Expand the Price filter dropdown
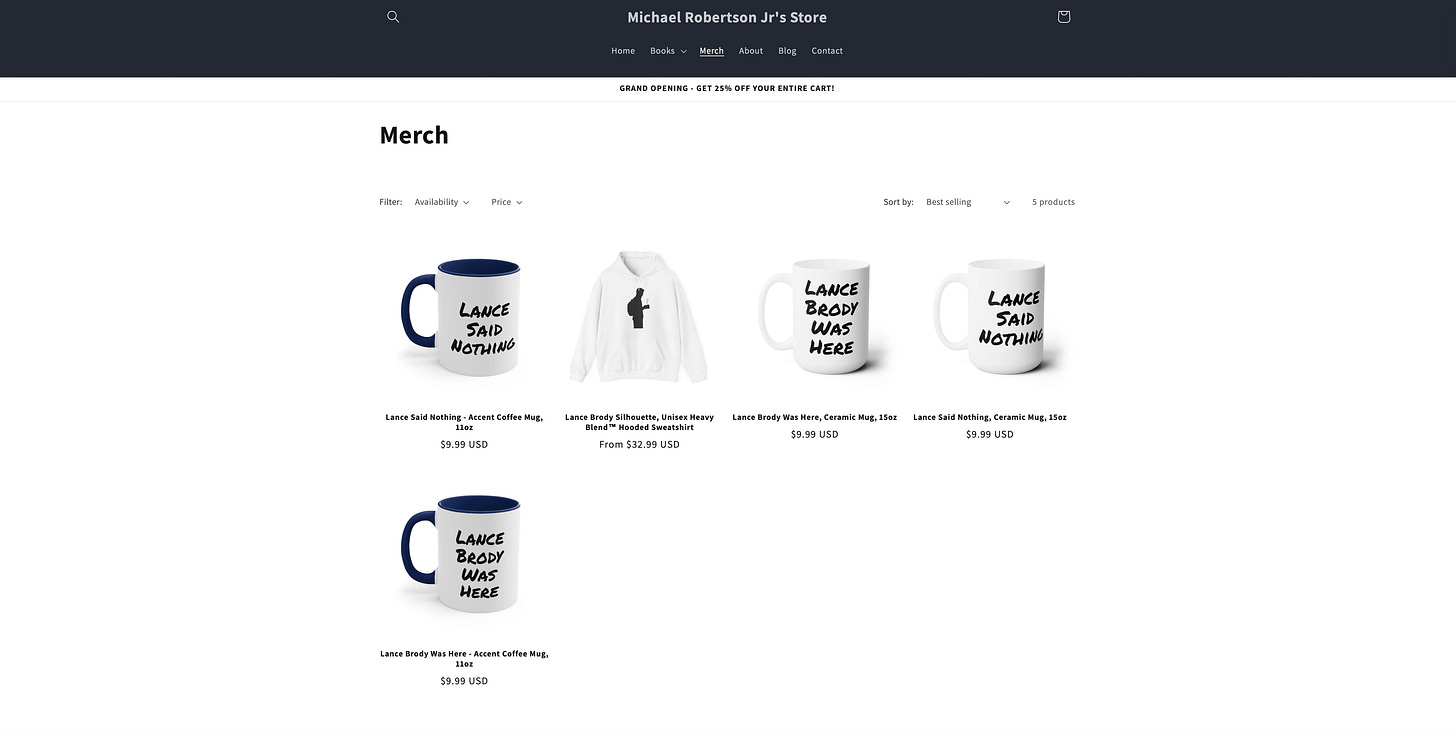The height and width of the screenshot is (731, 1456). (507, 202)
